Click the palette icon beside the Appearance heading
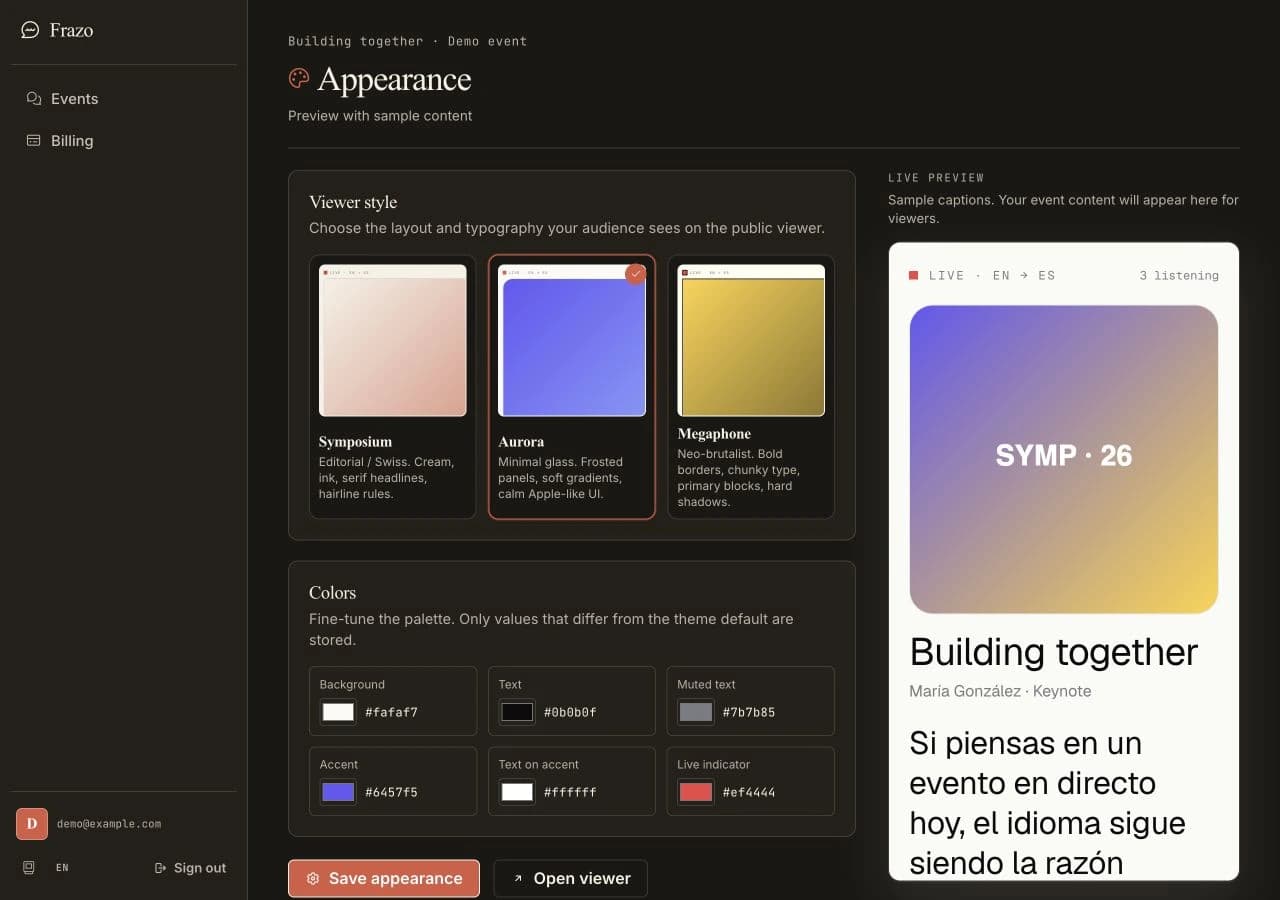This screenshot has width=1280, height=900. coord(299,78)
